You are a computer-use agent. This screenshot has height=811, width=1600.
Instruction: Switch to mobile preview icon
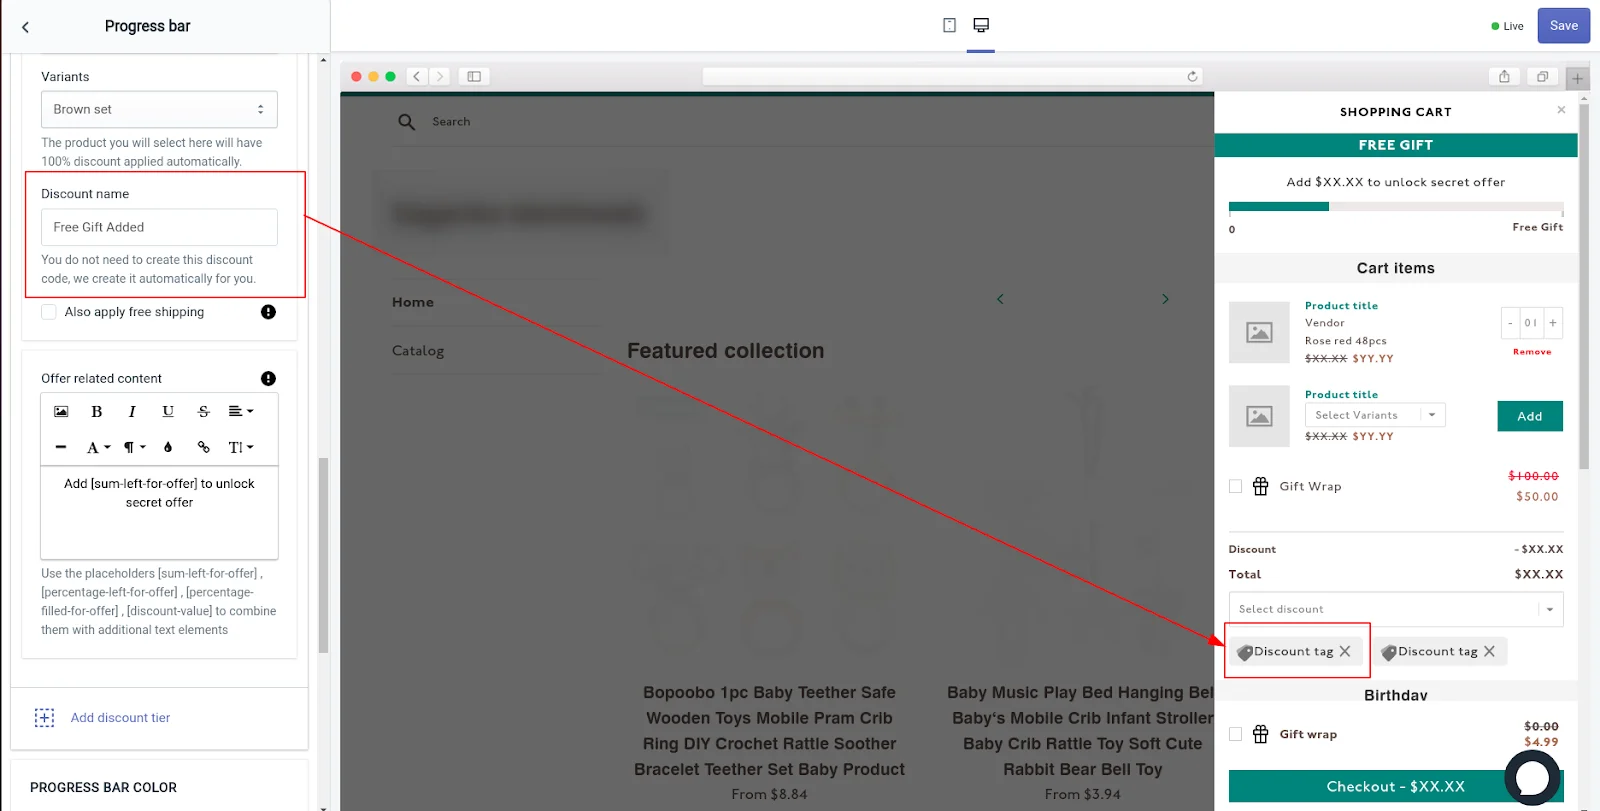949,25
